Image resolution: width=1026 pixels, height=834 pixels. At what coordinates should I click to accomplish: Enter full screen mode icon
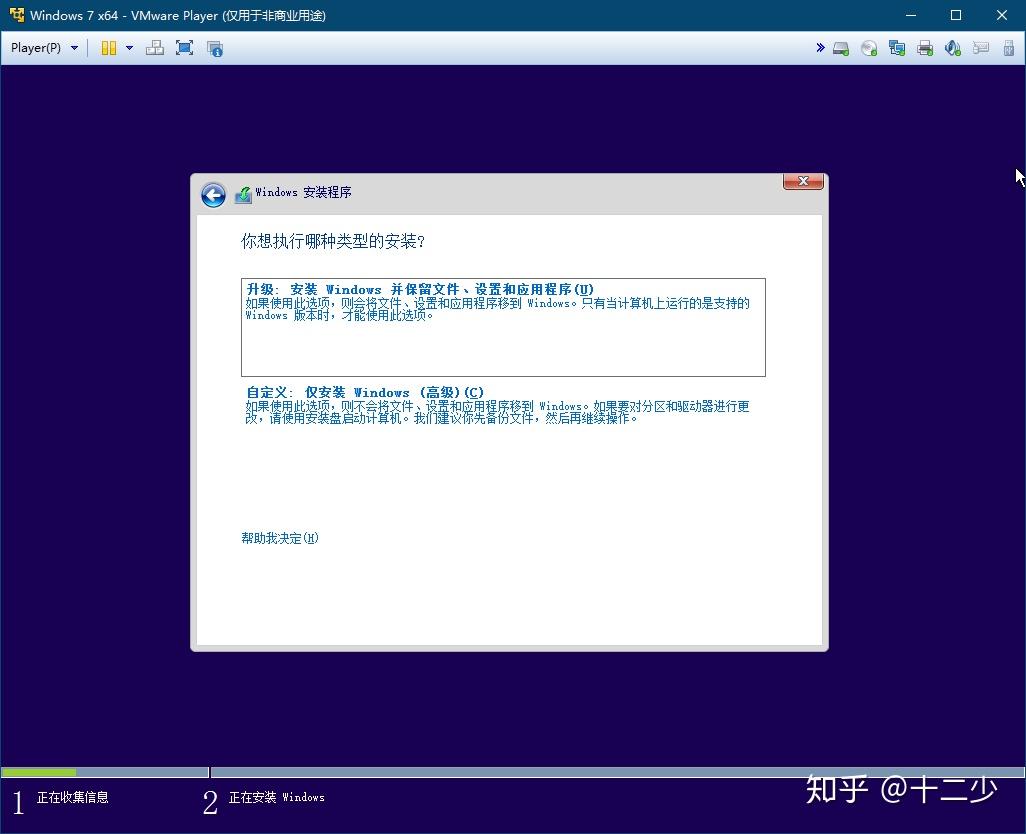click(x=185, y=48)
